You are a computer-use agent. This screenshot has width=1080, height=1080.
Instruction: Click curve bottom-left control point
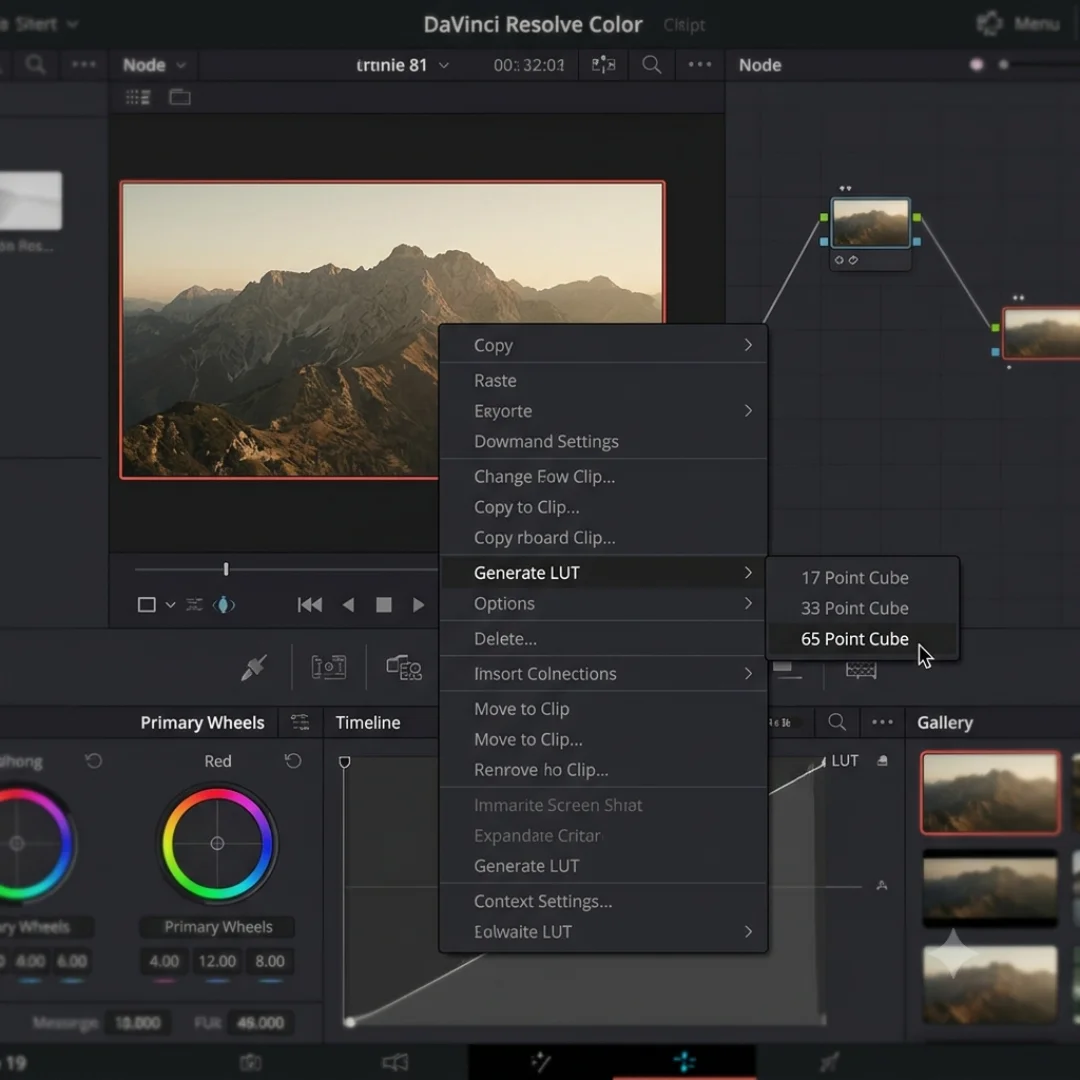[x=350, y=1022]
